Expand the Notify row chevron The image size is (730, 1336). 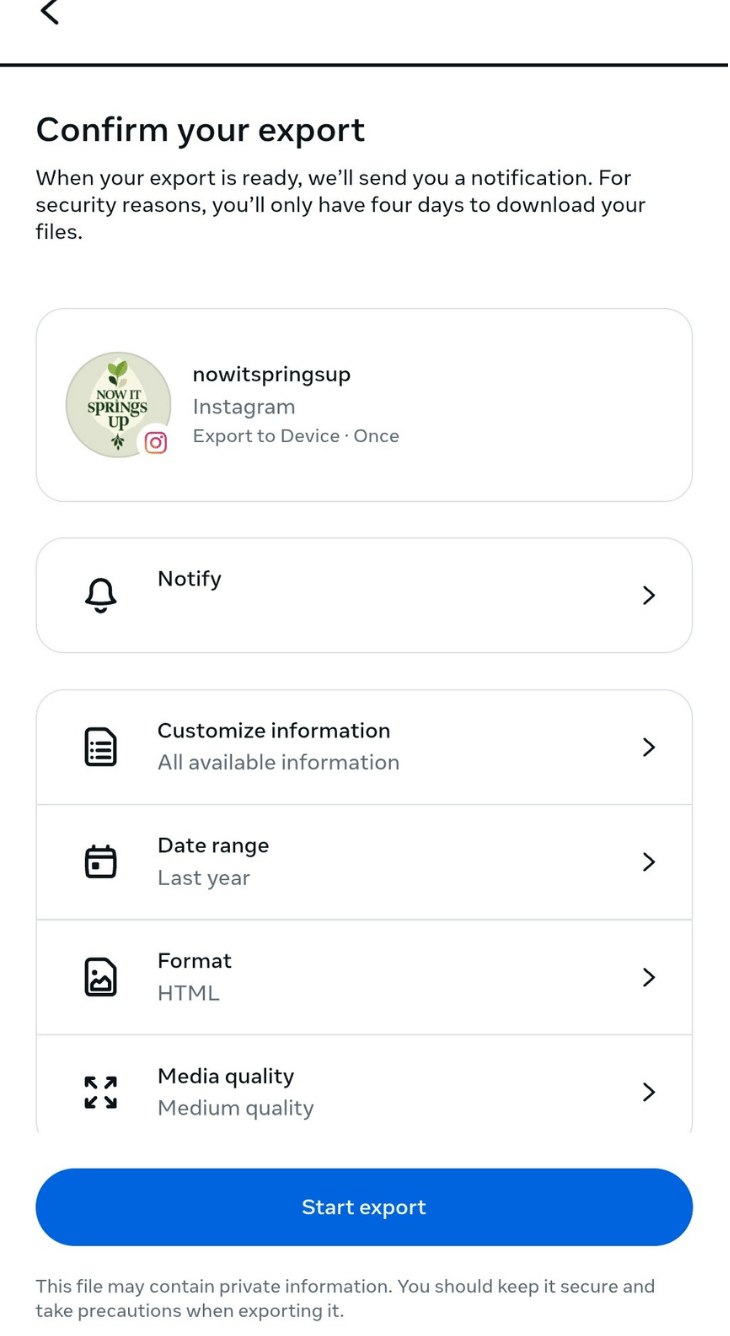pos(649,596)
